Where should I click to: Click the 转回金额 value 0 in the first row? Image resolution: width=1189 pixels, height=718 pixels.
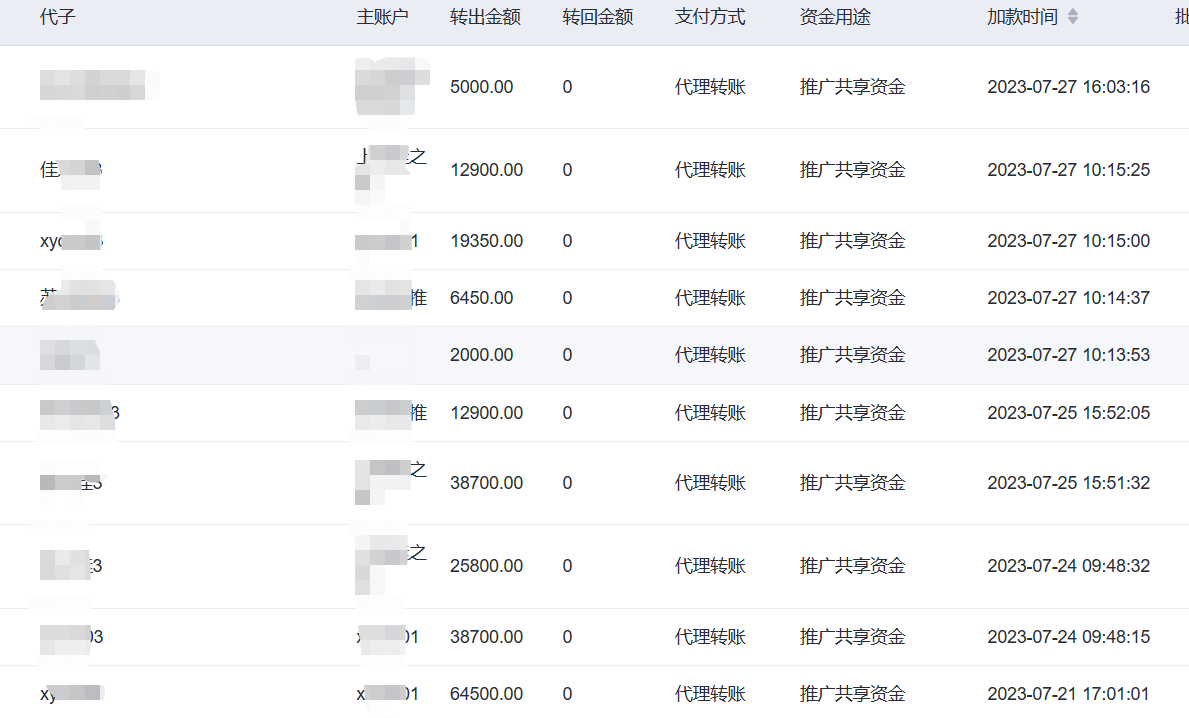[567, 87]
